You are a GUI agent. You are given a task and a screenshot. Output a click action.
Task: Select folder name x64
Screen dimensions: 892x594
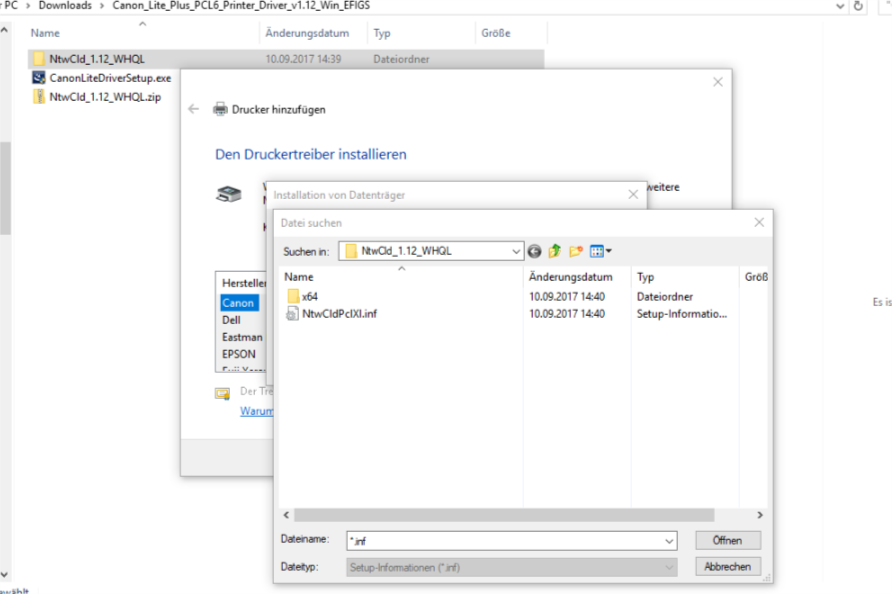tap(309, 296)
